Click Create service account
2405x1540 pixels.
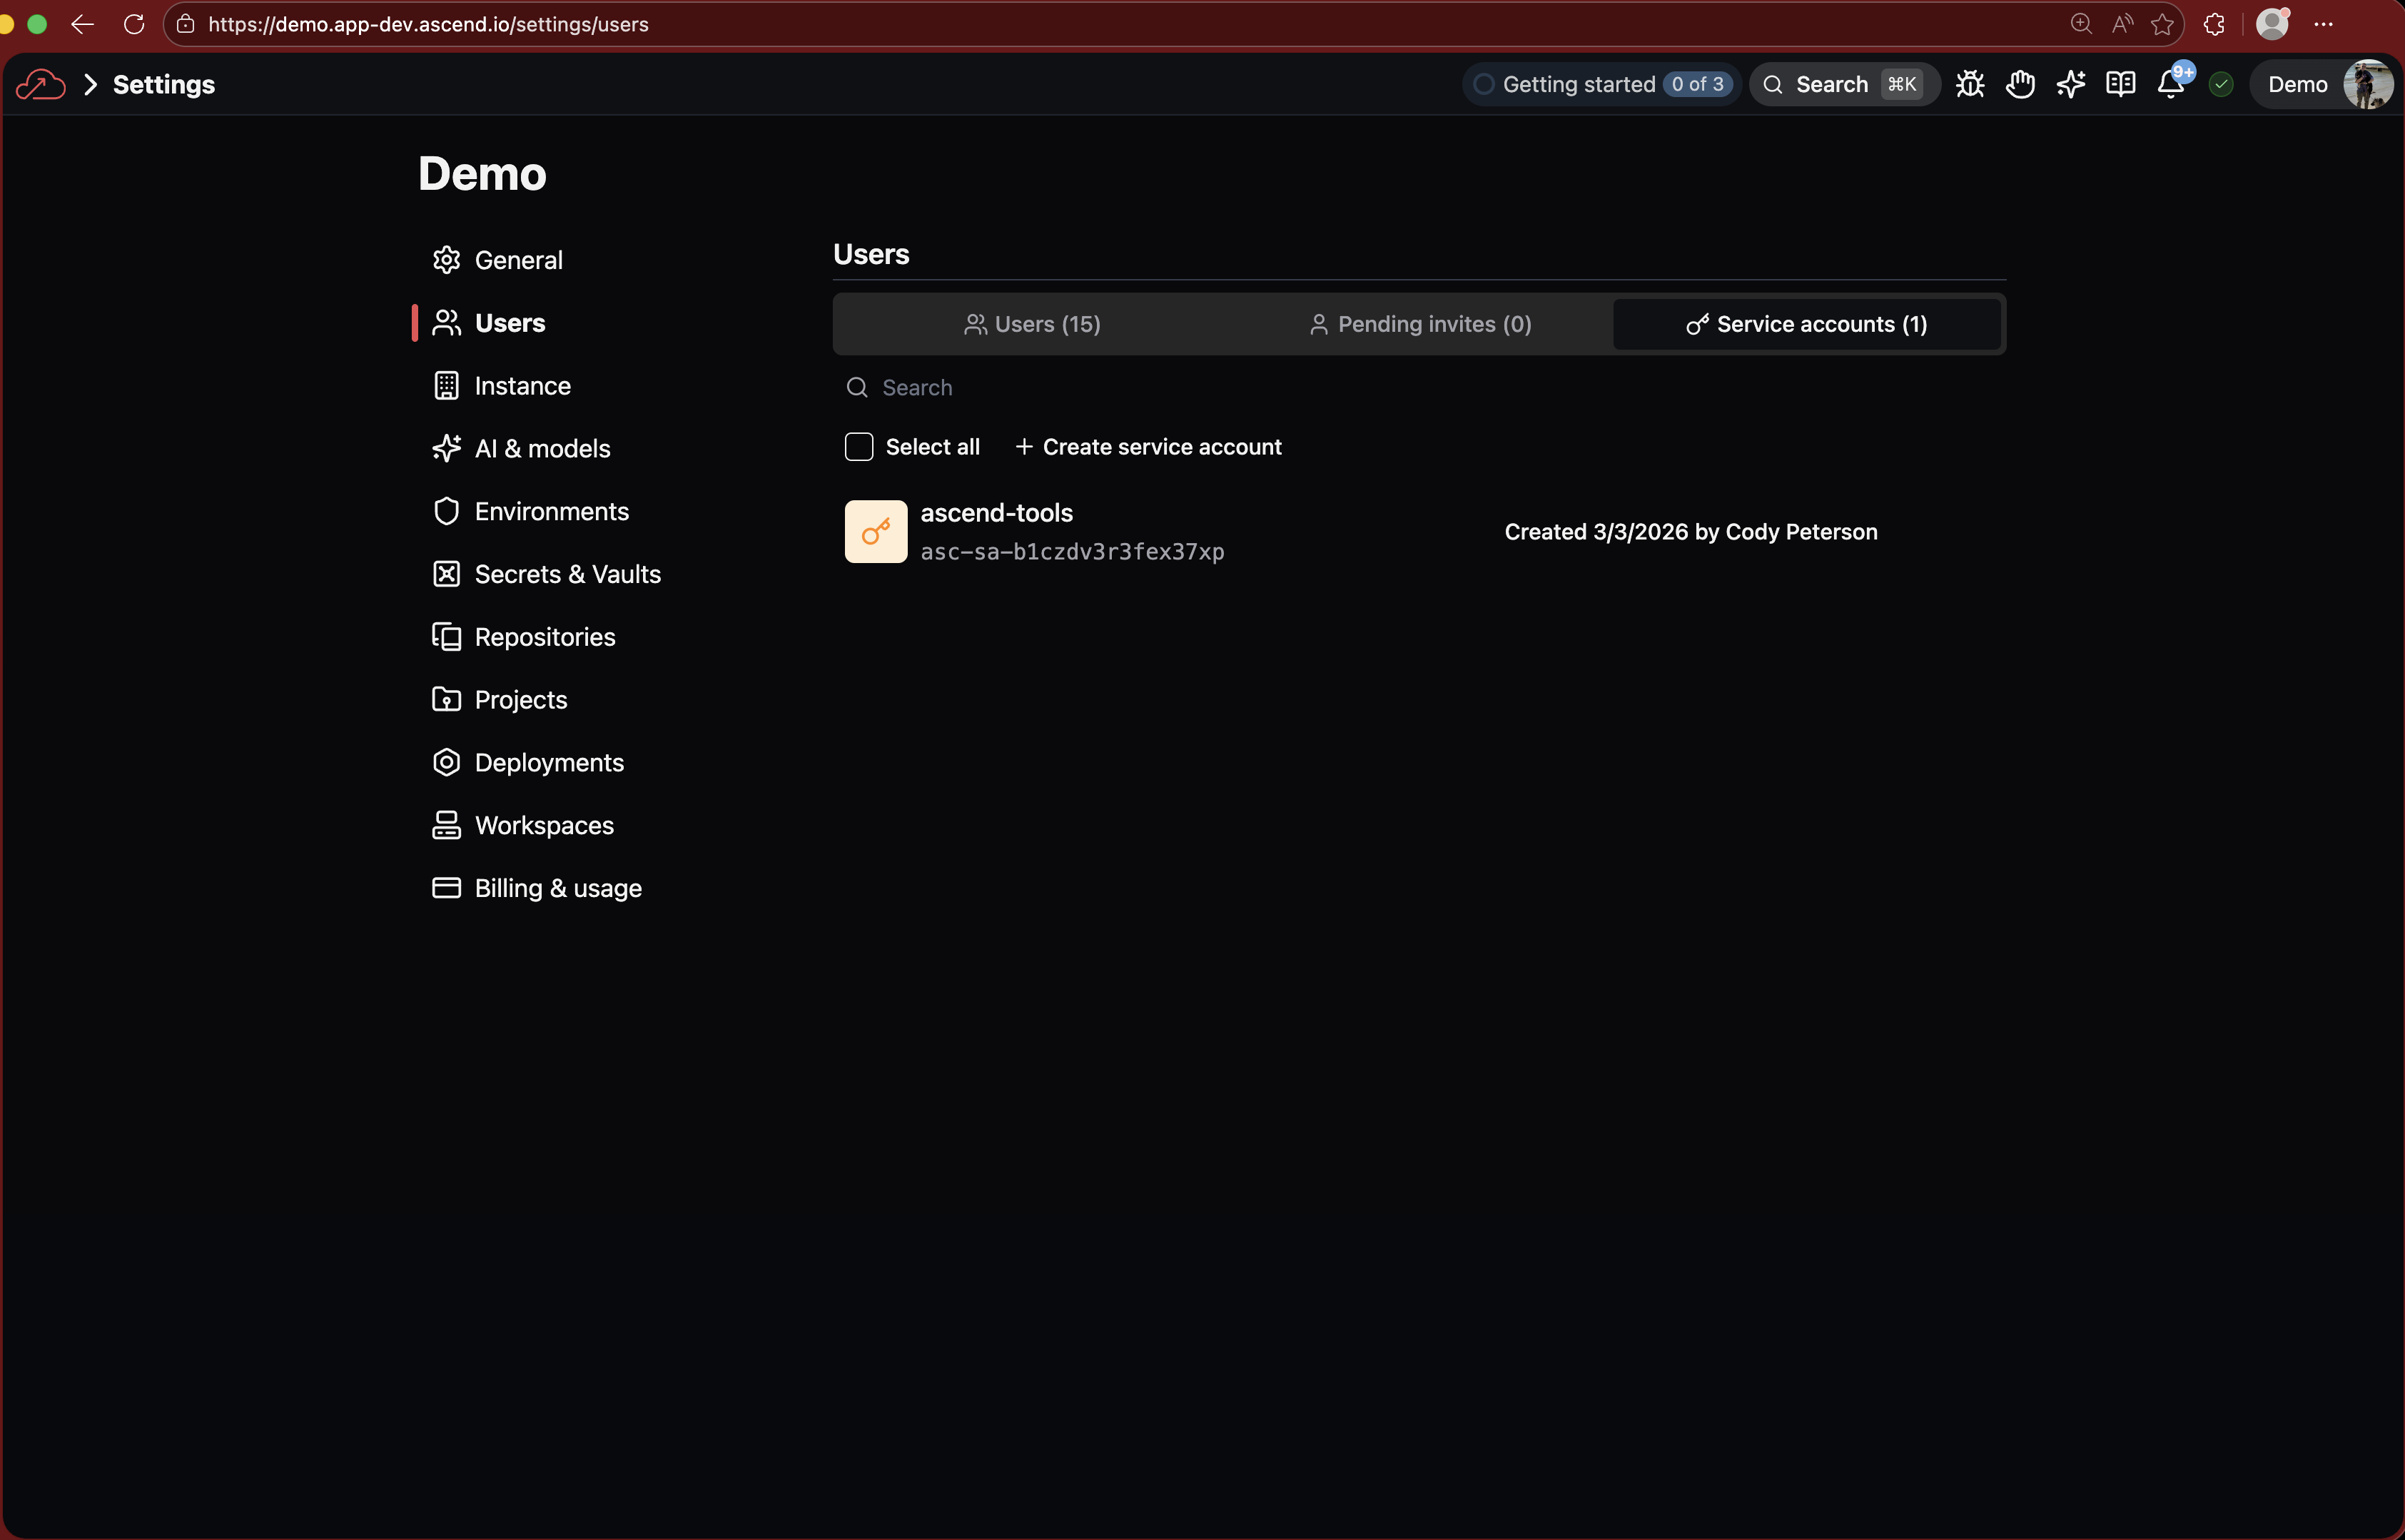tap(1148, 447)
